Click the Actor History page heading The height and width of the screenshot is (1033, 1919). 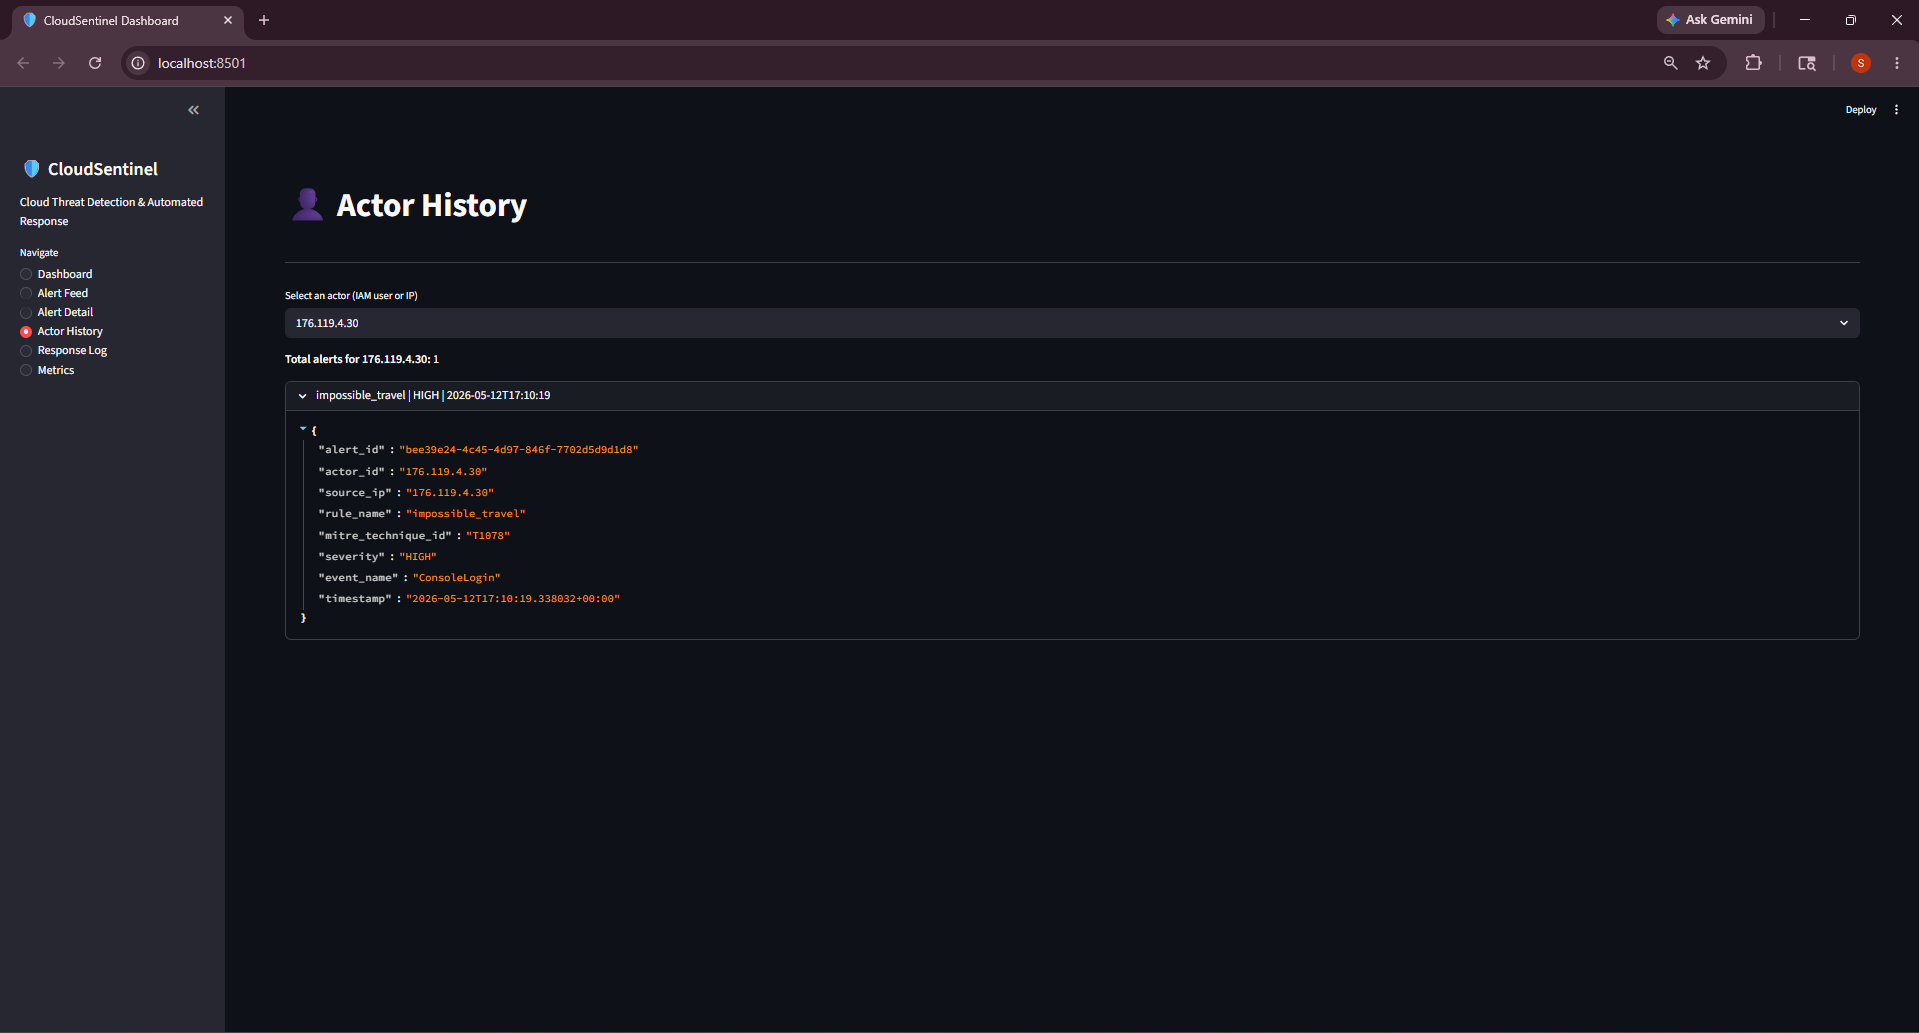(x=431, y=205)
